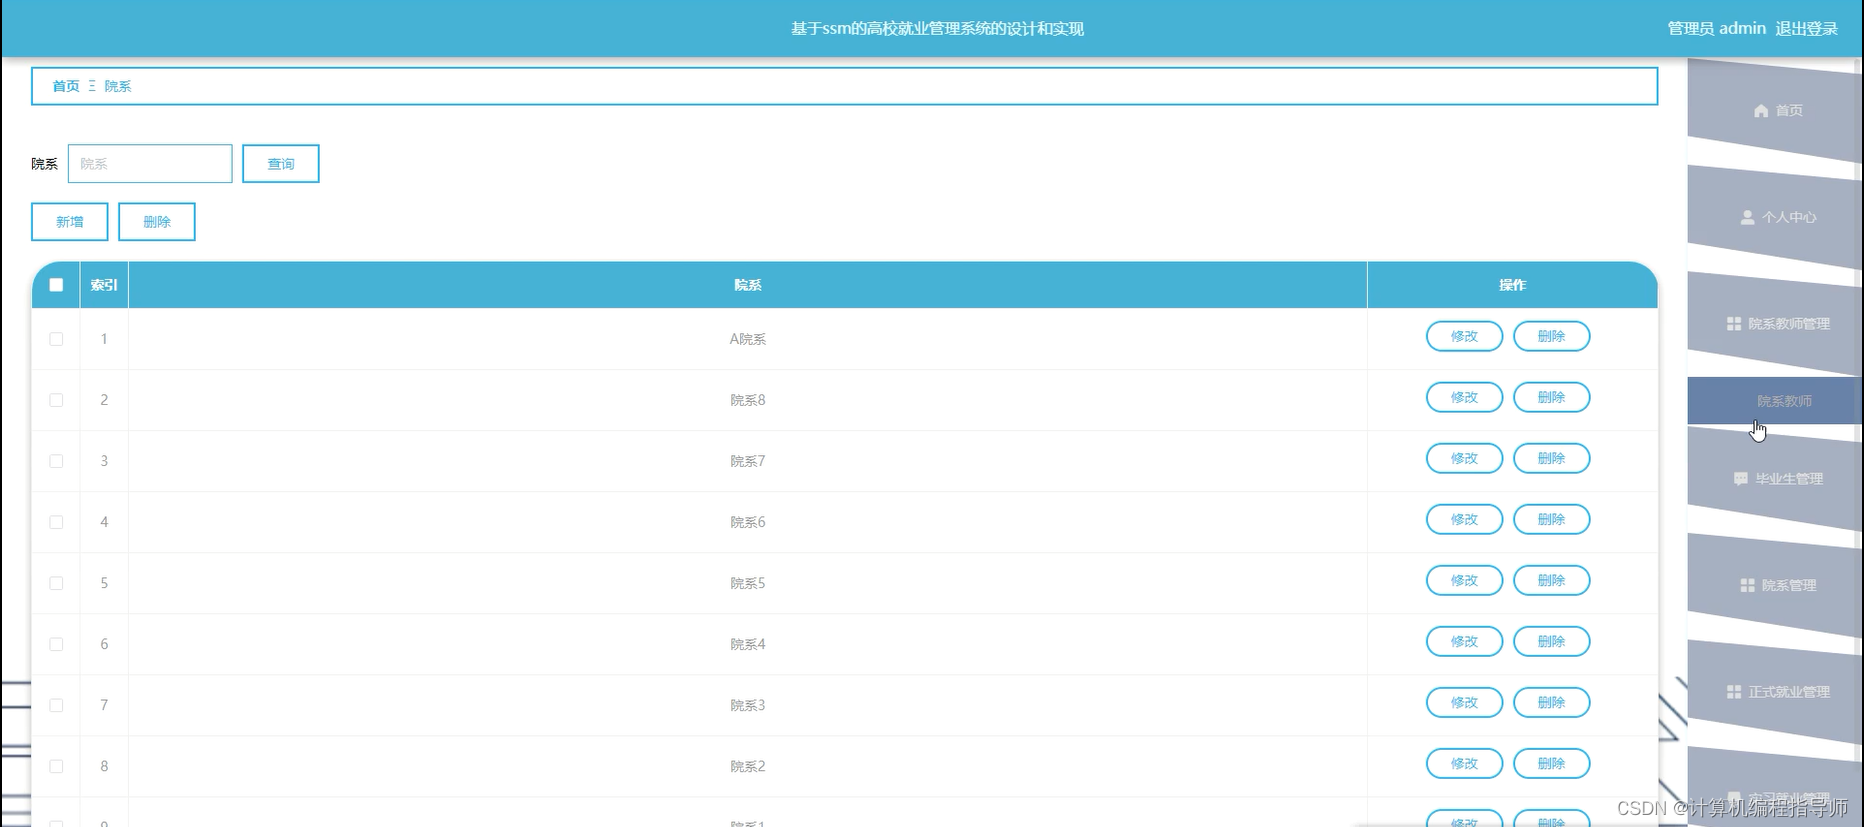The image size is (1864, 827).
Task: Check the checkbox for row 院系4
Action: (56, 644)
